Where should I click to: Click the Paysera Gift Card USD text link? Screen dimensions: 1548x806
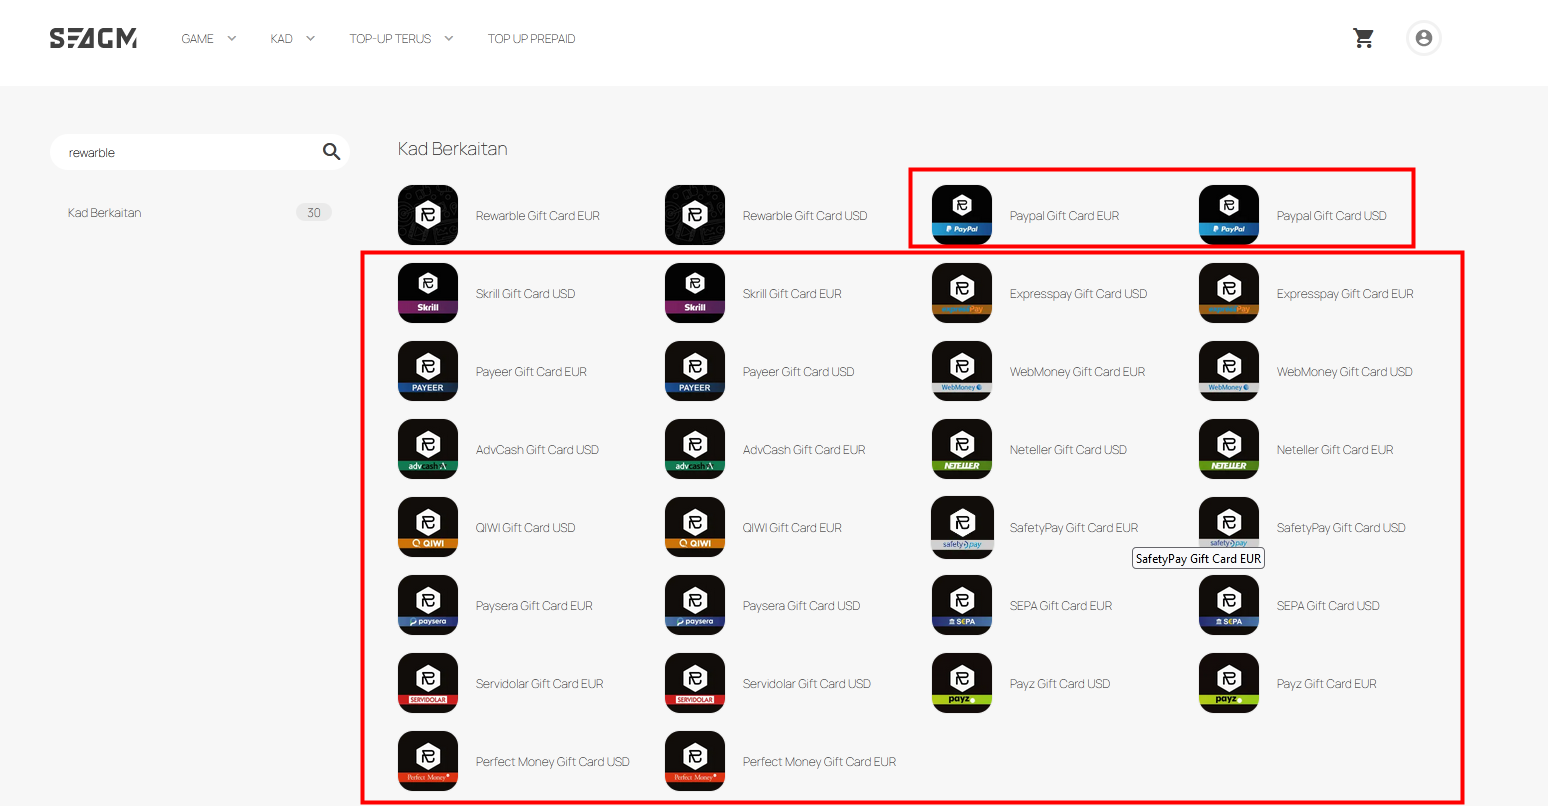point(801,606)
